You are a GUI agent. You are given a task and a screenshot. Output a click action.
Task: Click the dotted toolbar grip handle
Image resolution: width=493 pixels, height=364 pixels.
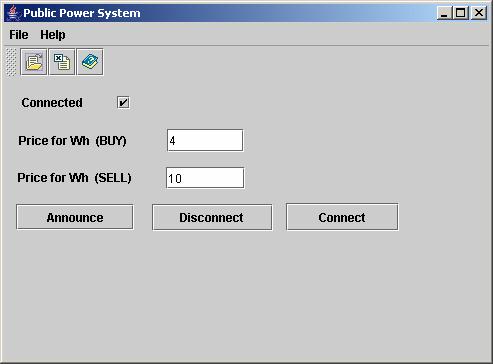[11, 62]
